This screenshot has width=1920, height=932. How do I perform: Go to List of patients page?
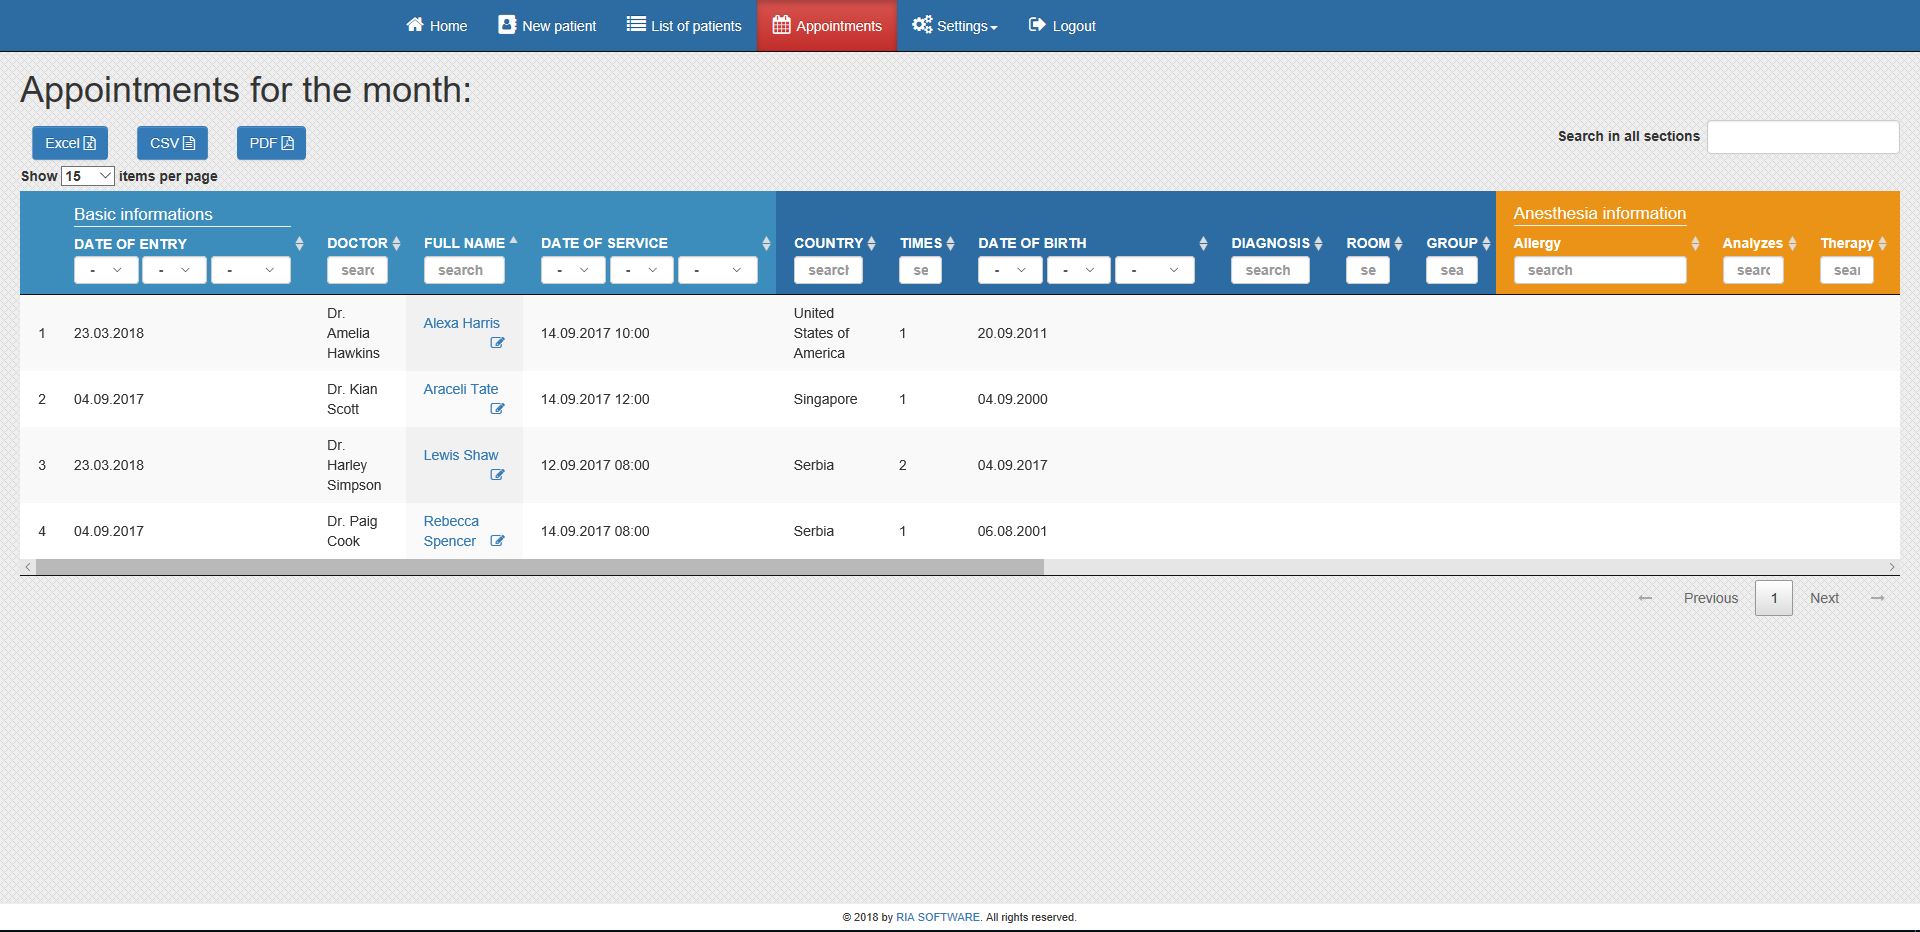(684, 26)
